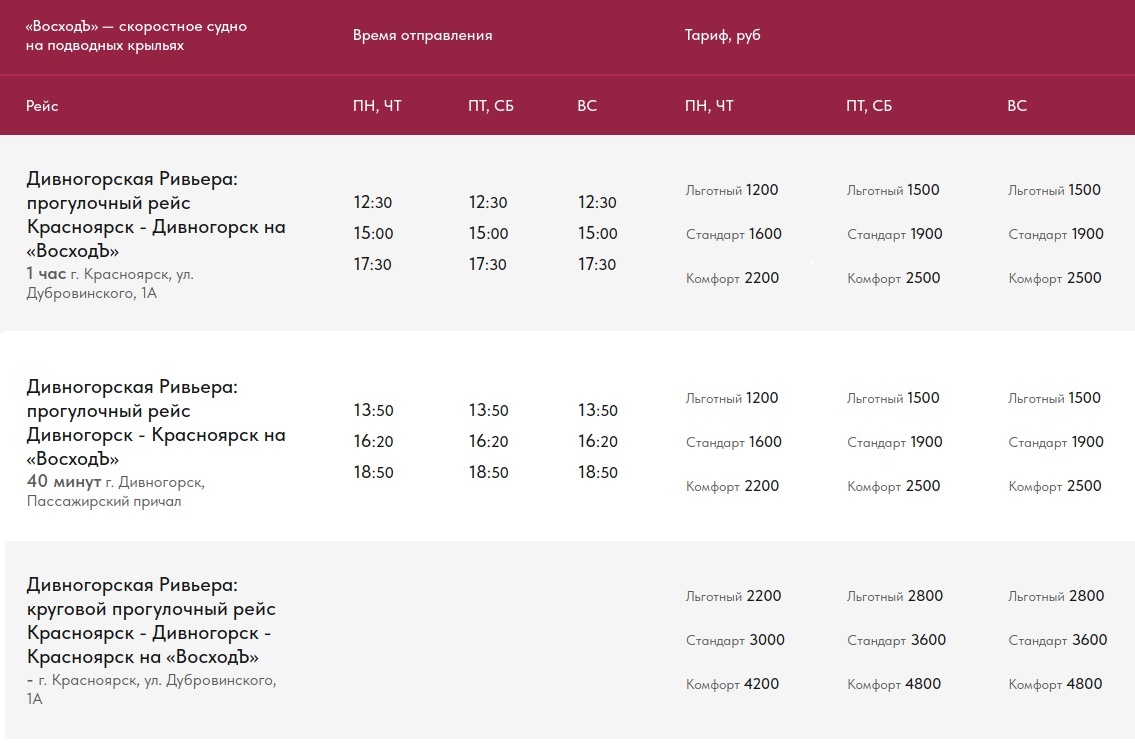The width and height of the screenshot is (1135, 743).
Task: Select ВС Стандарт 1900 for Дивногорск–Красноярск
Action: 1056,442
